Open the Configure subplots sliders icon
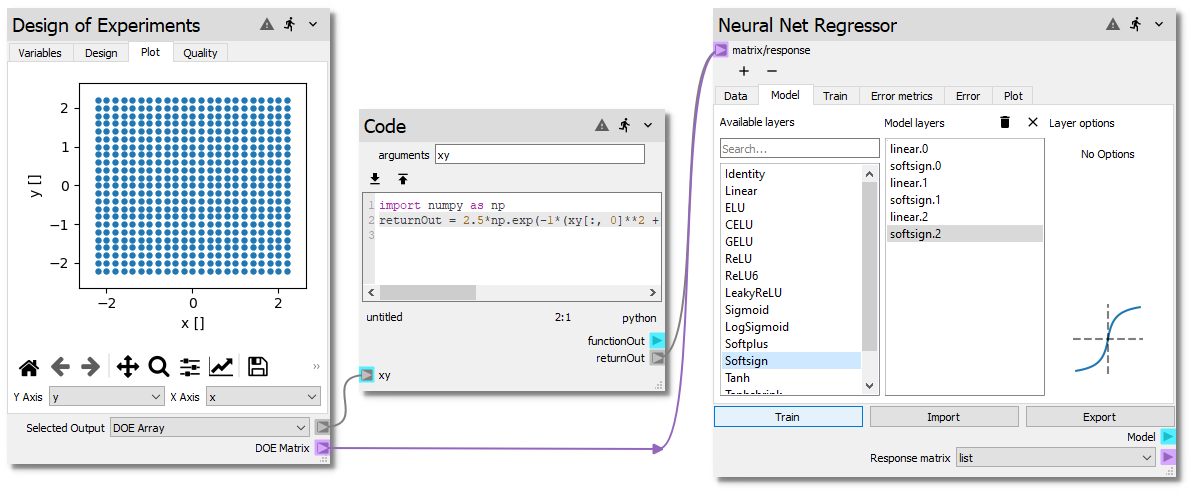 point(190,367)
